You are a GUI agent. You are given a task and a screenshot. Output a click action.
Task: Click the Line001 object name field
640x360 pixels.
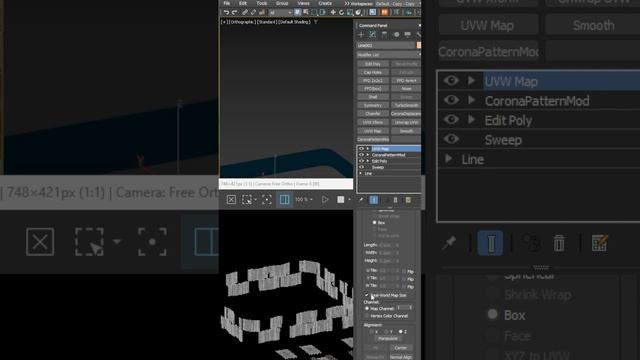[x=386, y=45]
